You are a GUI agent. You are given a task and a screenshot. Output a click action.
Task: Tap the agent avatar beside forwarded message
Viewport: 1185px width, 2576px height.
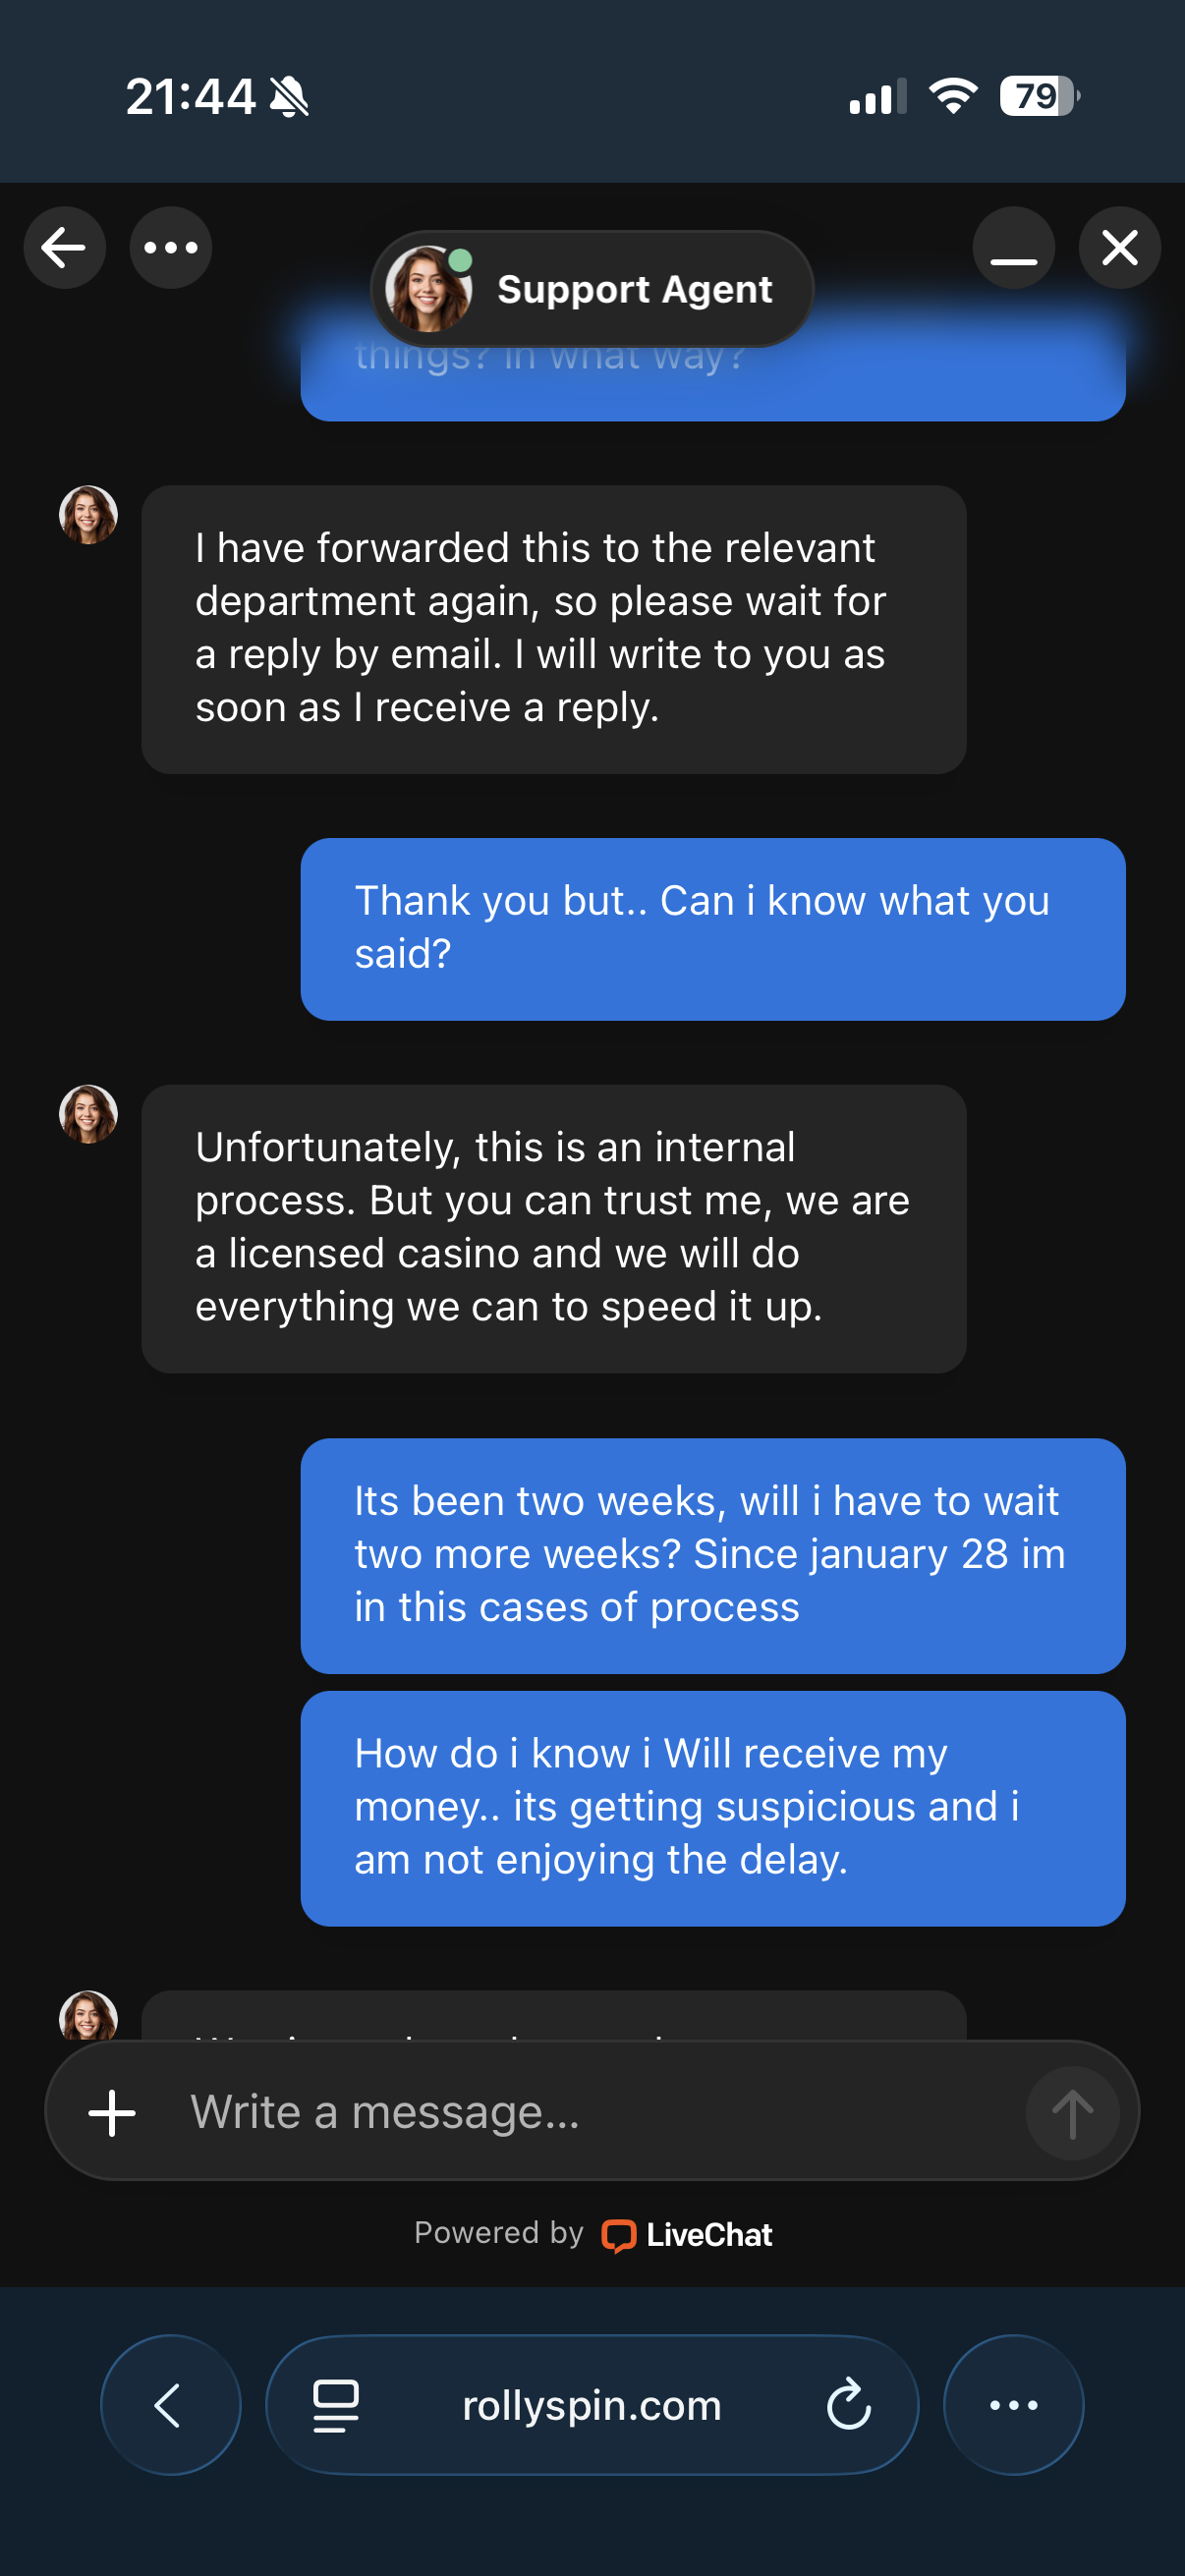pyautogui.click(x=89, y=515)
